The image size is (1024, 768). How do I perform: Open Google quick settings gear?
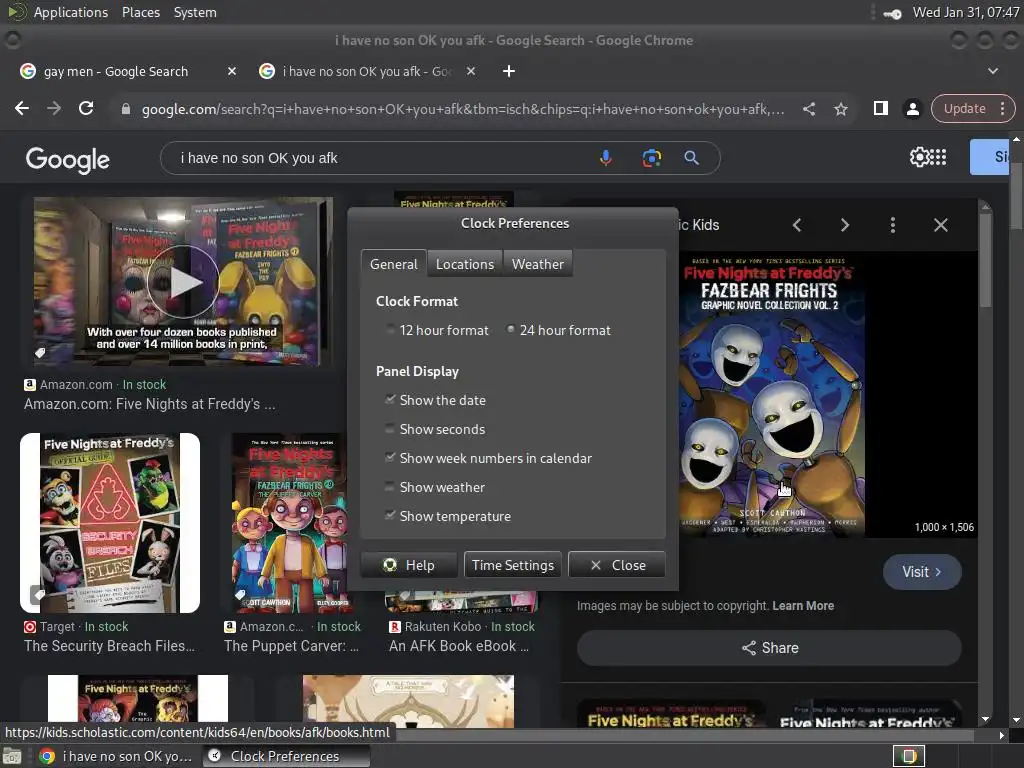pyautogui.click(x=919, y=157)
